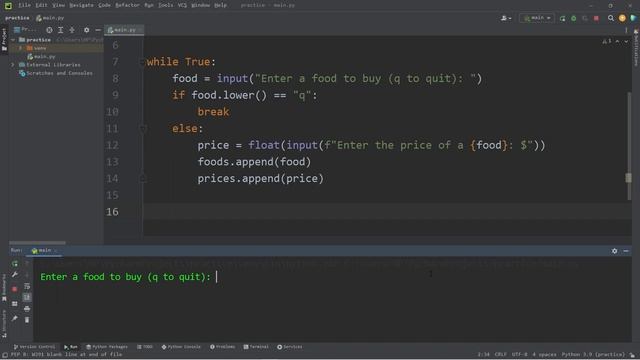Open the Version Control tool window
The width and height of the screenshot is (640, 360).
[x=34, y=347]
